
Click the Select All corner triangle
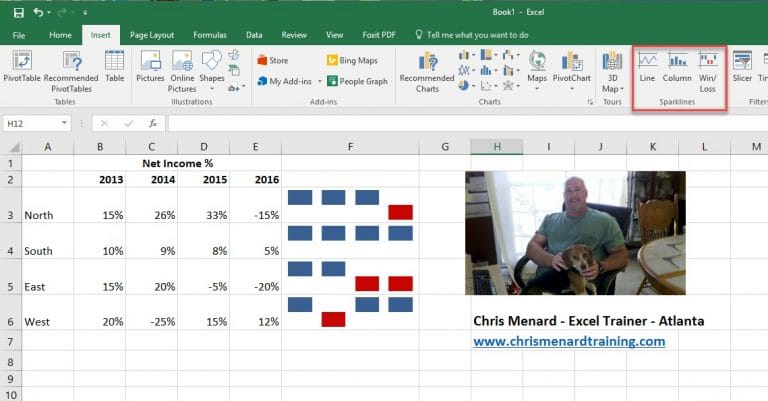pyautogui.click(x=14, y=147)
